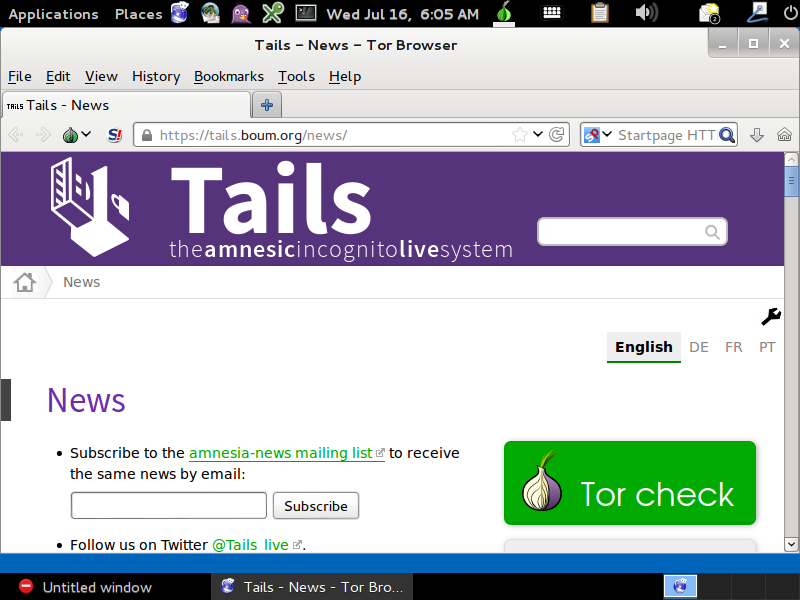Select the workspace showing the browser icon

(x=680, y=586)
